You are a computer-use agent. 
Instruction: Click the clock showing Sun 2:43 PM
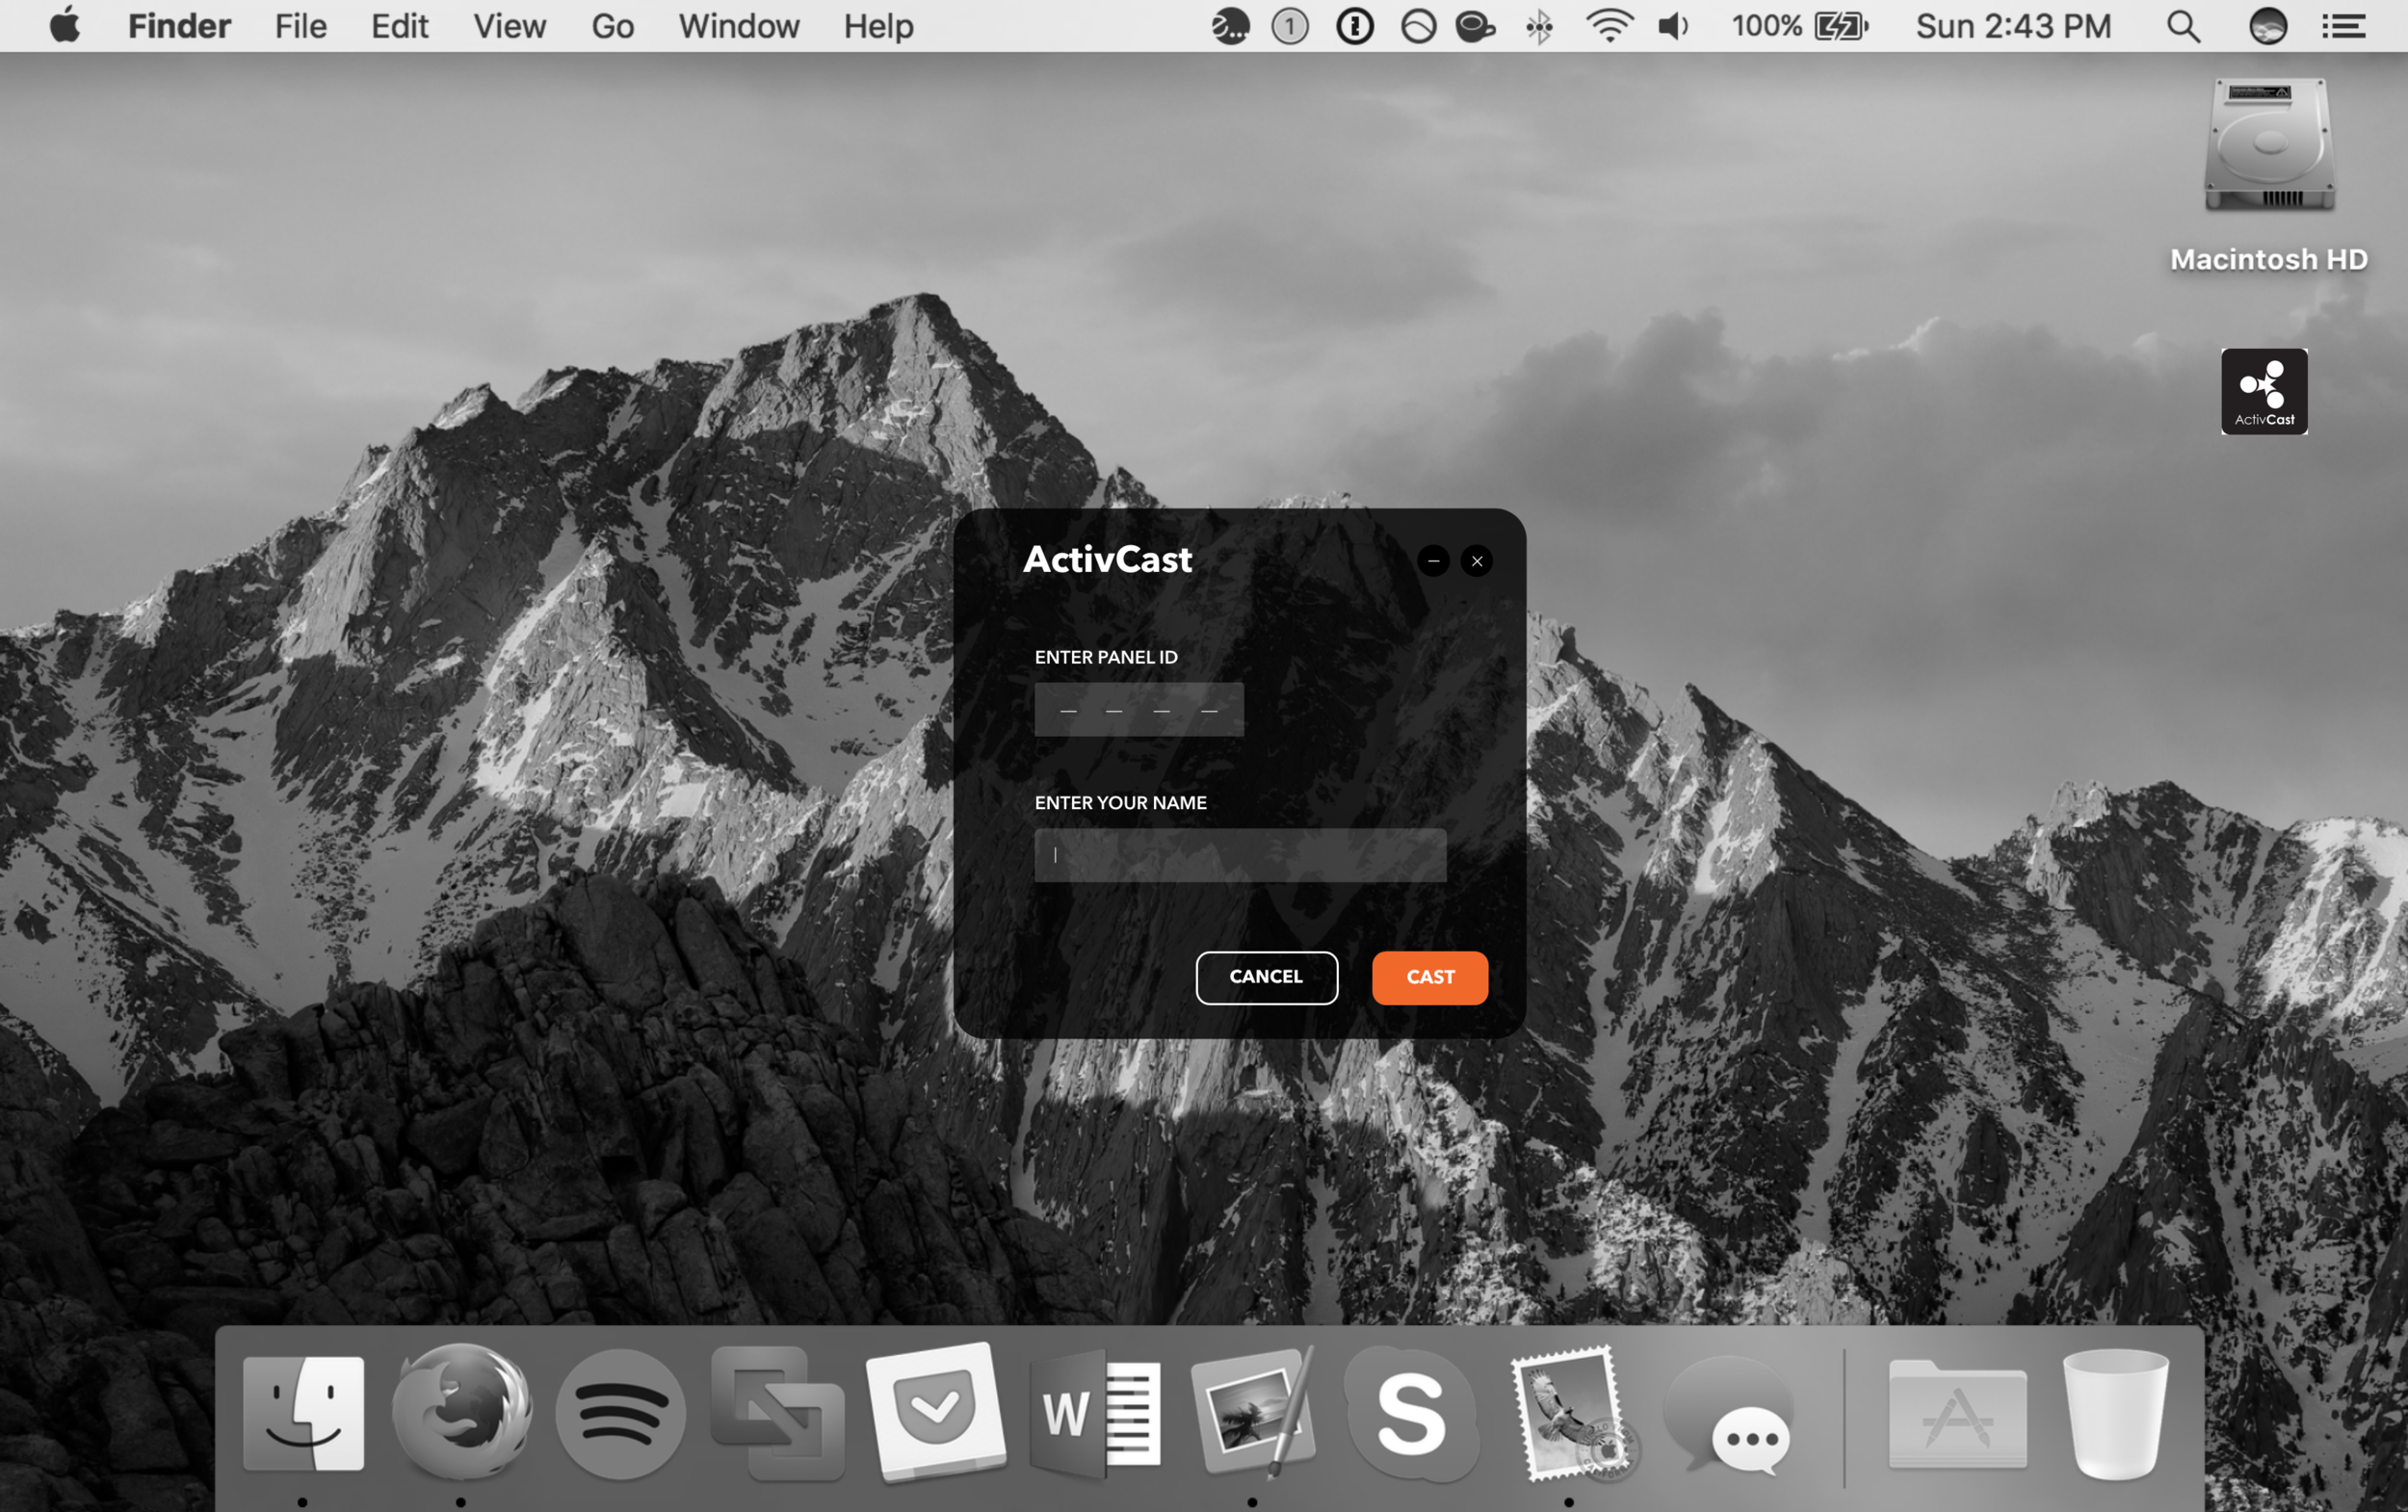[2013, 26]
